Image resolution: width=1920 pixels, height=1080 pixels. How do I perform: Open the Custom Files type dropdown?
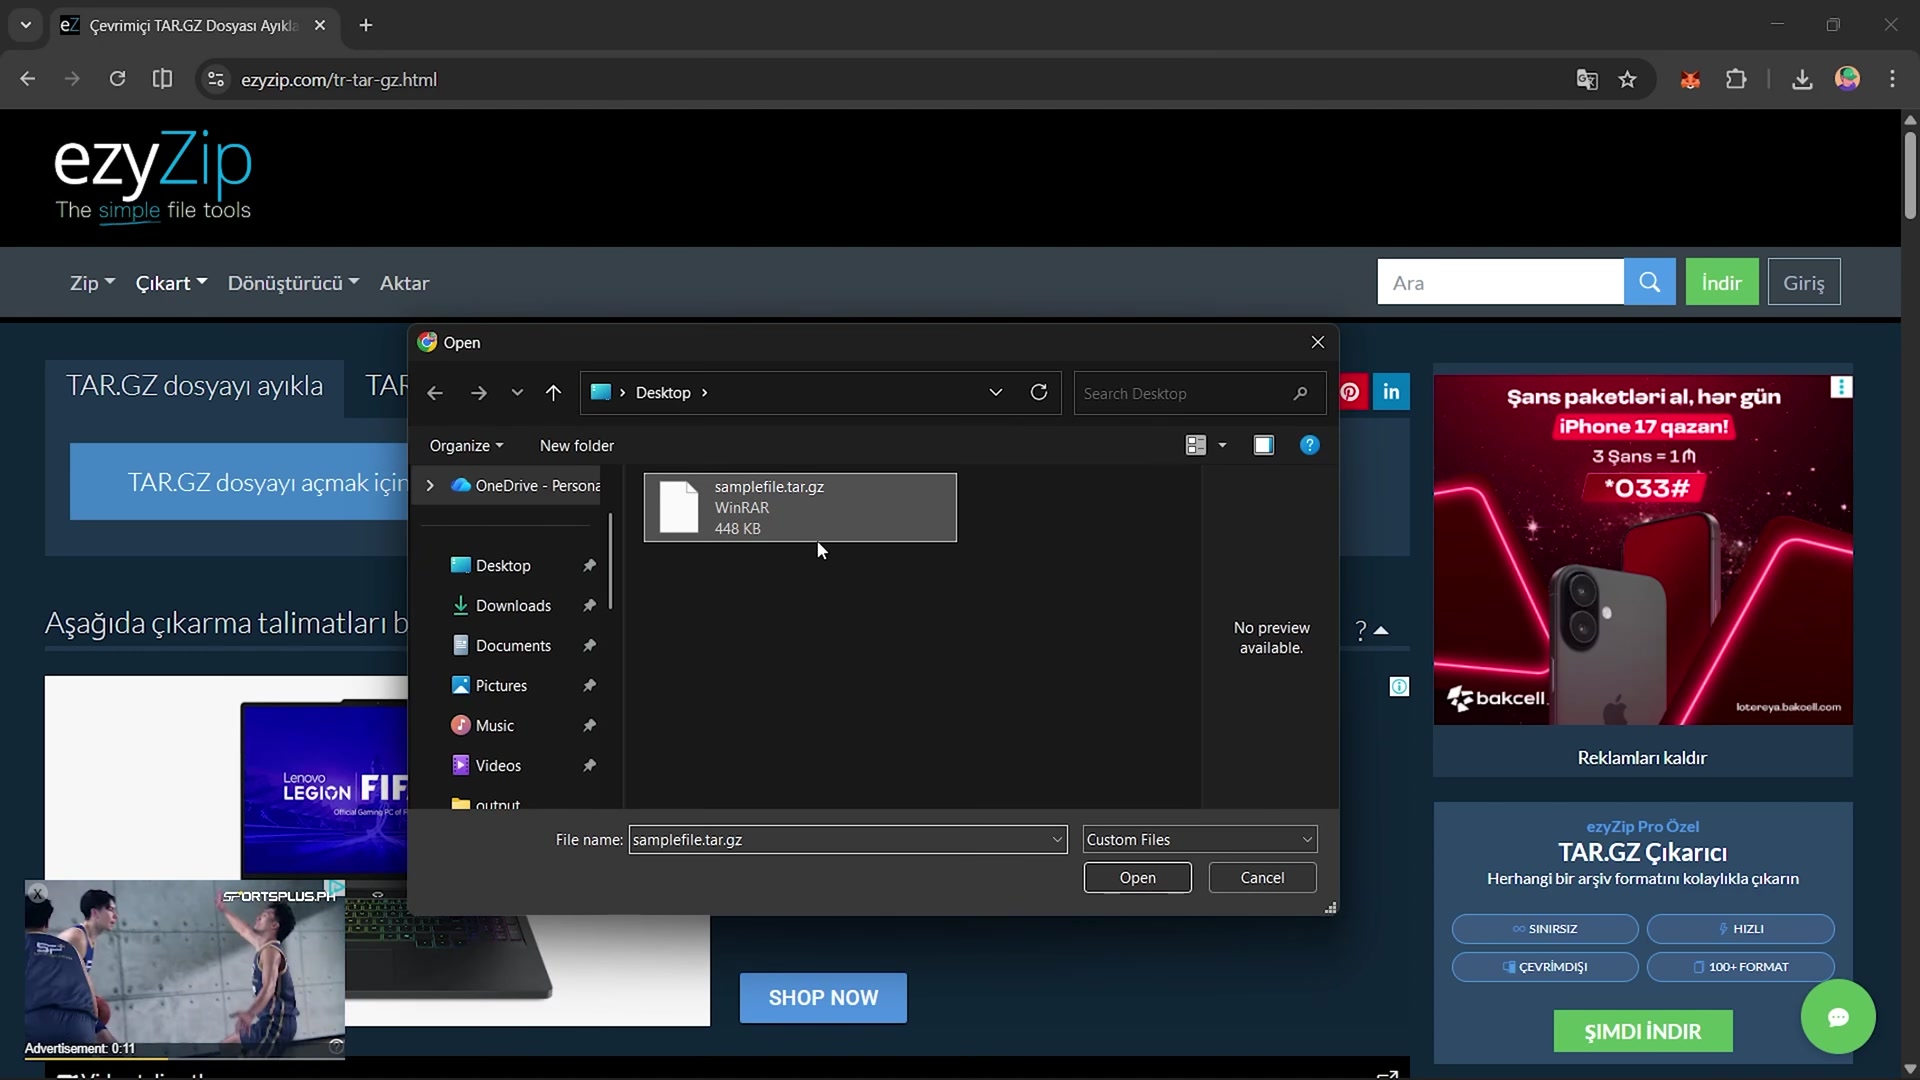tap(1199, 840)
